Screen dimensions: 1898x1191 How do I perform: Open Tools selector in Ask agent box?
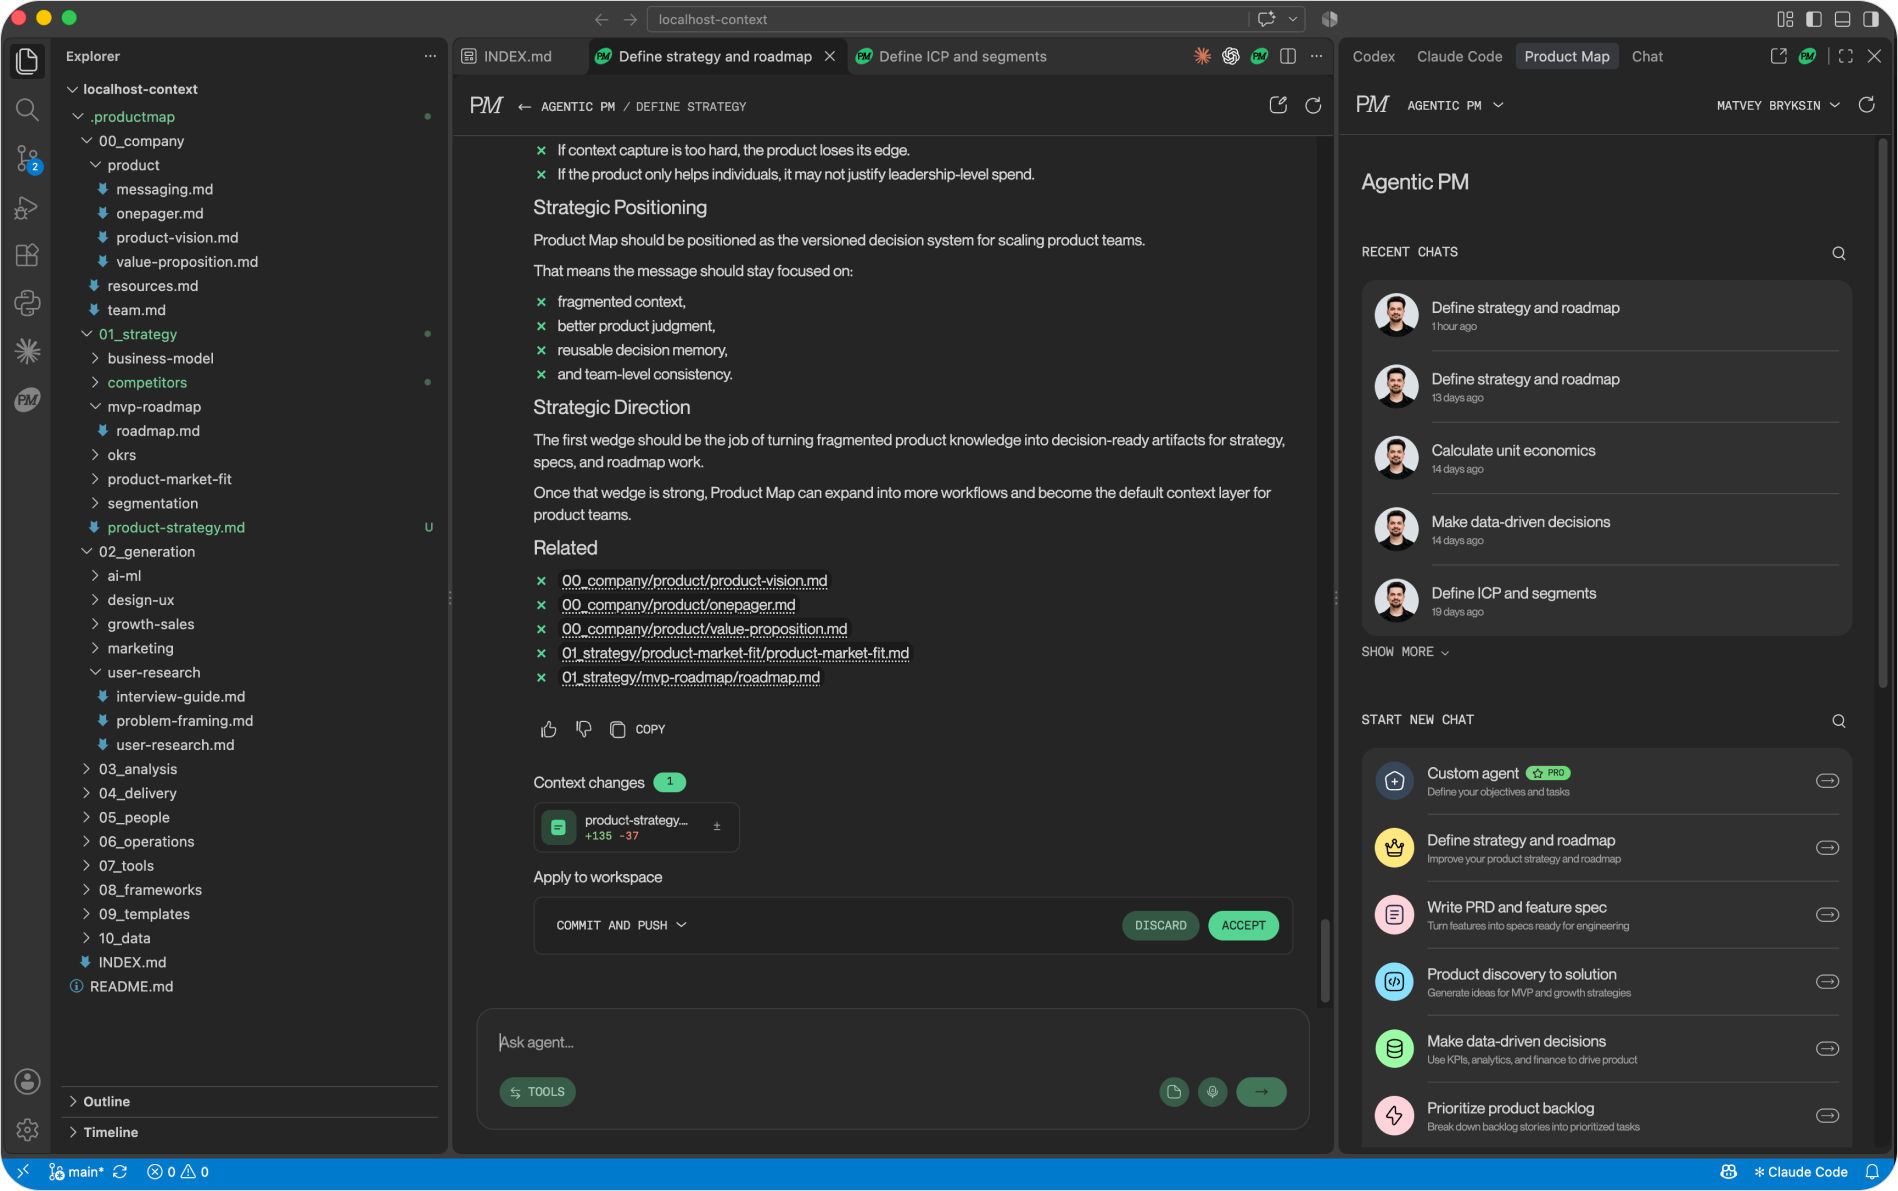pyautogui.click(x=538, y=1092)
